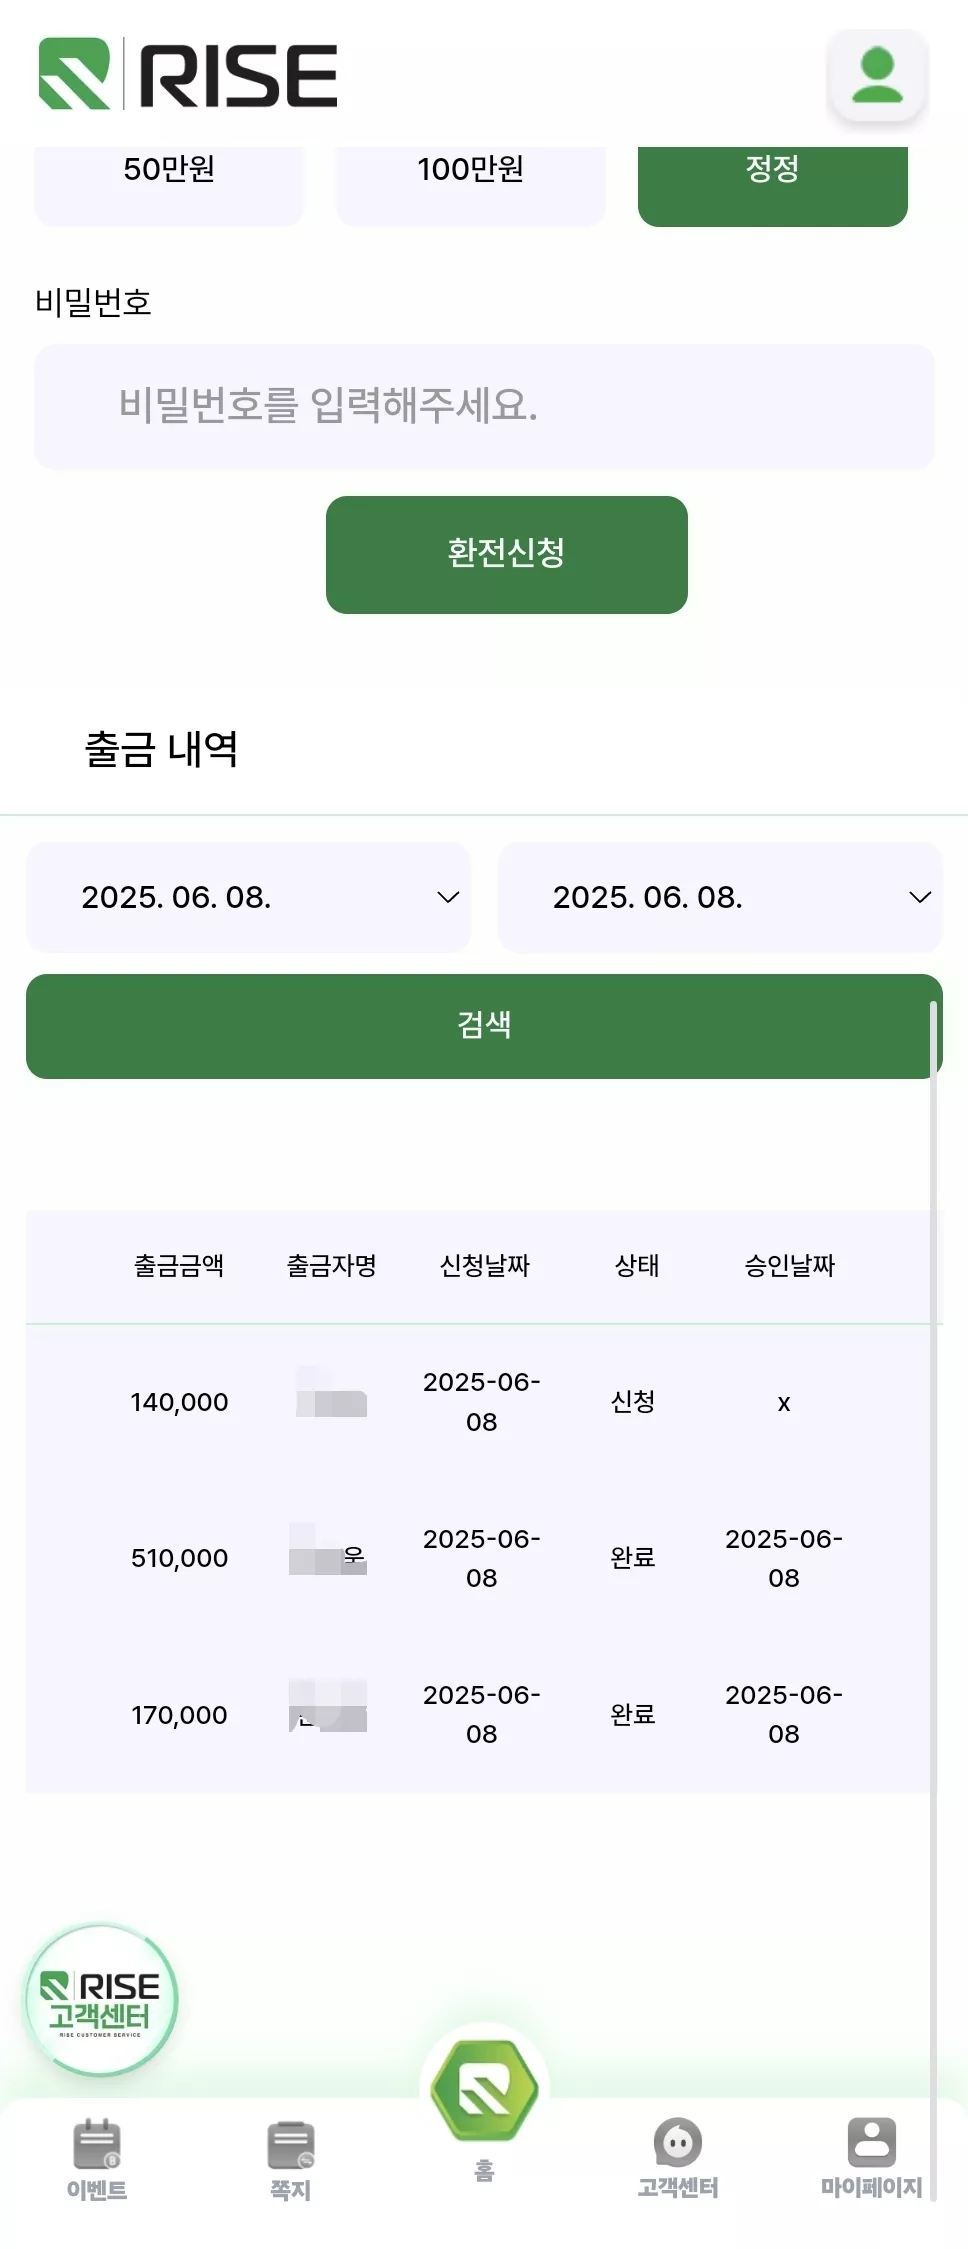Click the 출금금액 column header
Screen dimensions: 968x2249
pos(179,1266)
